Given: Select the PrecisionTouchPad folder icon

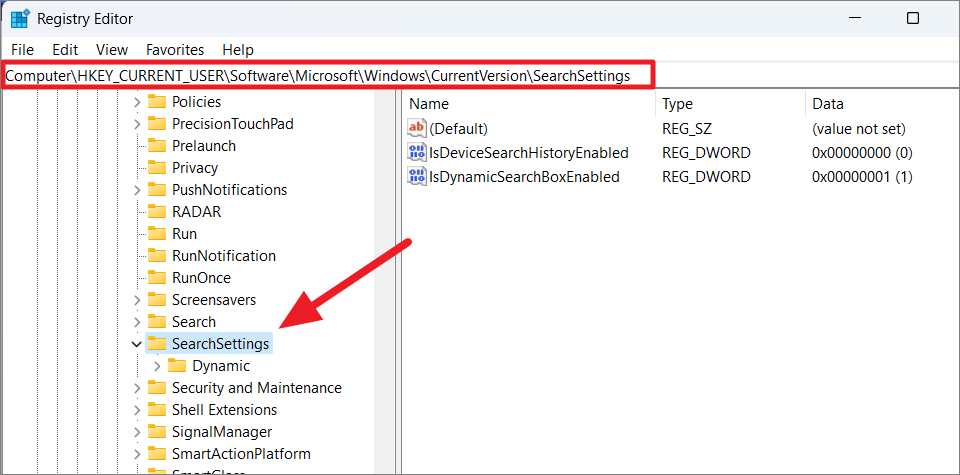Looking at the screenshot, I should tap(157, 124).
